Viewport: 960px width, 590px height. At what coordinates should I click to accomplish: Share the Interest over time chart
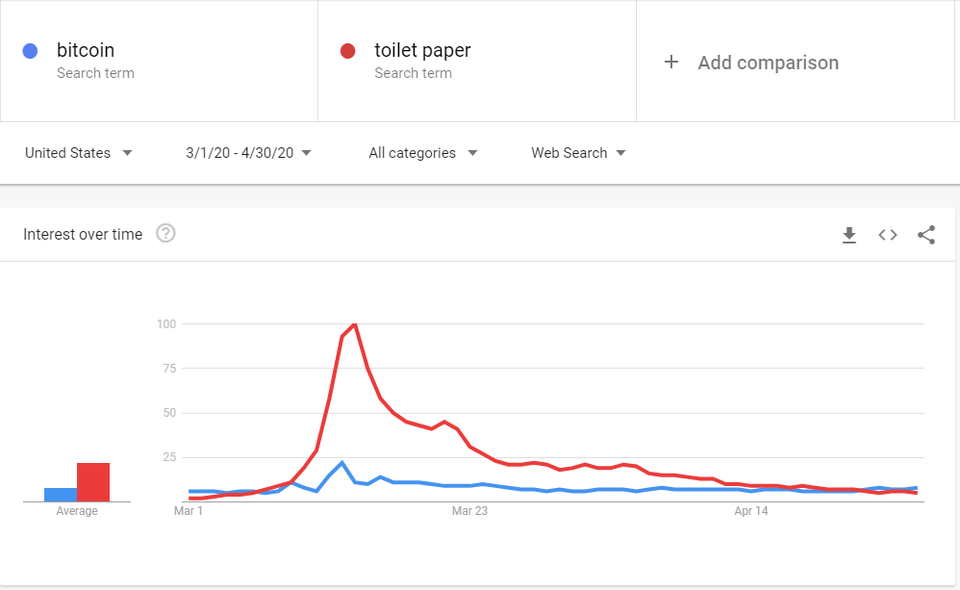[926, 235]
